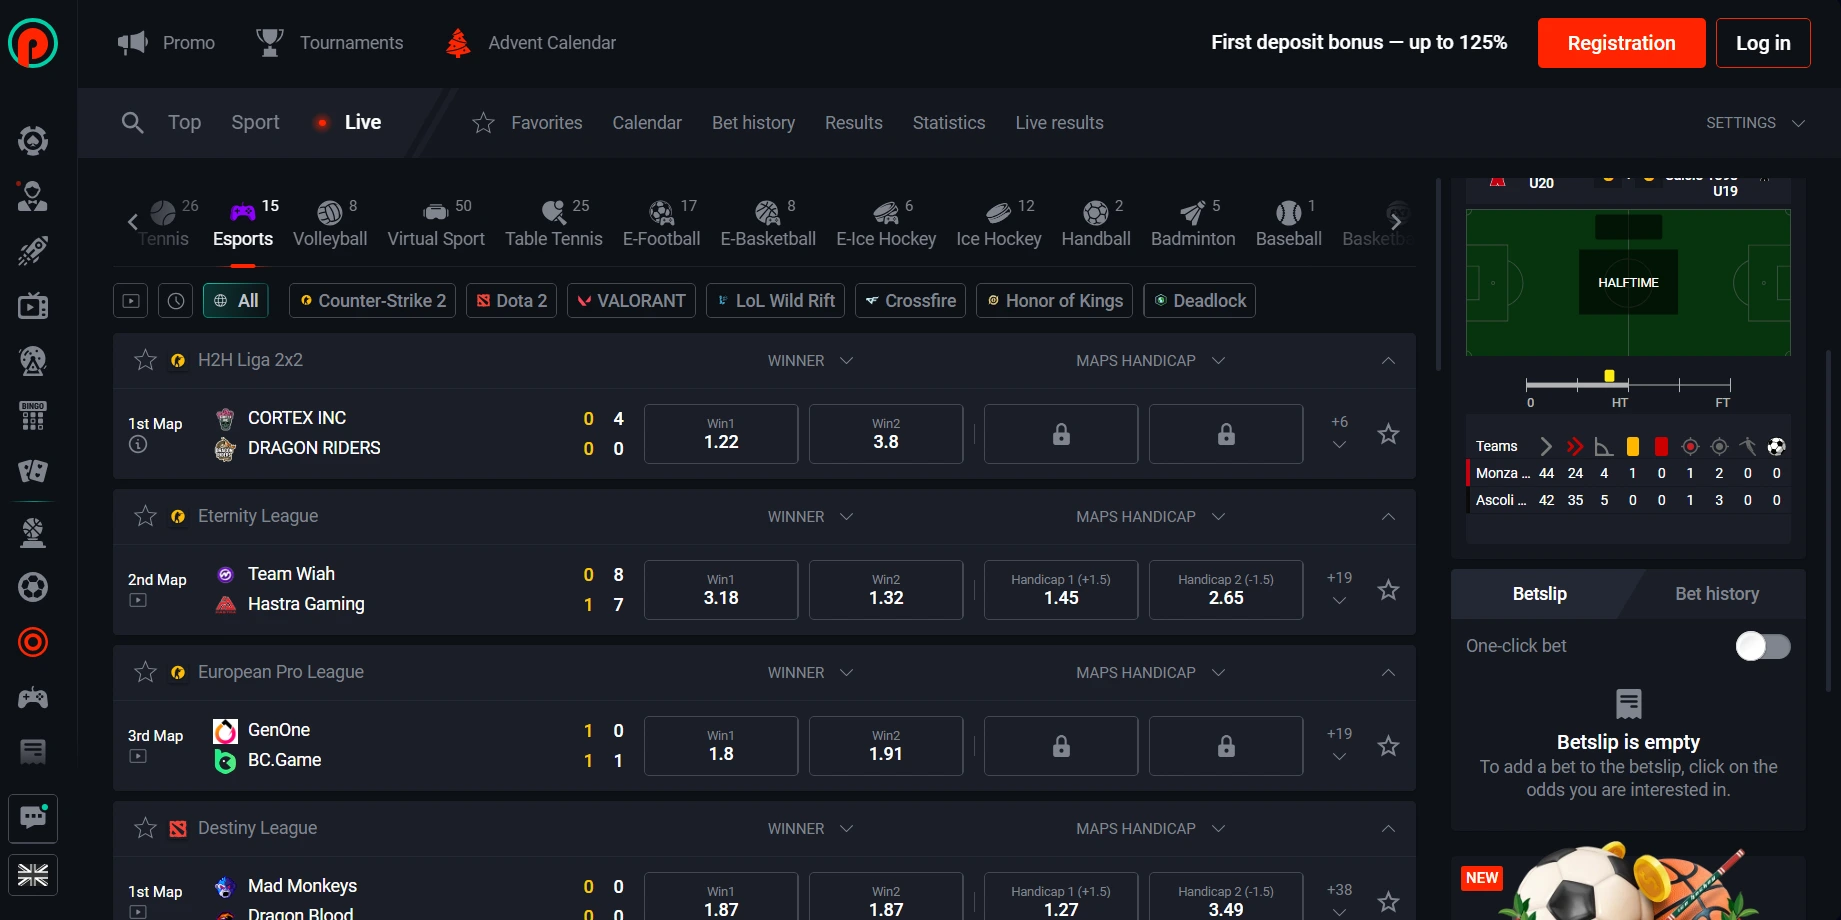Collapse the Eternity League section
1841x920 pixels.
(x=1388, y=517)
